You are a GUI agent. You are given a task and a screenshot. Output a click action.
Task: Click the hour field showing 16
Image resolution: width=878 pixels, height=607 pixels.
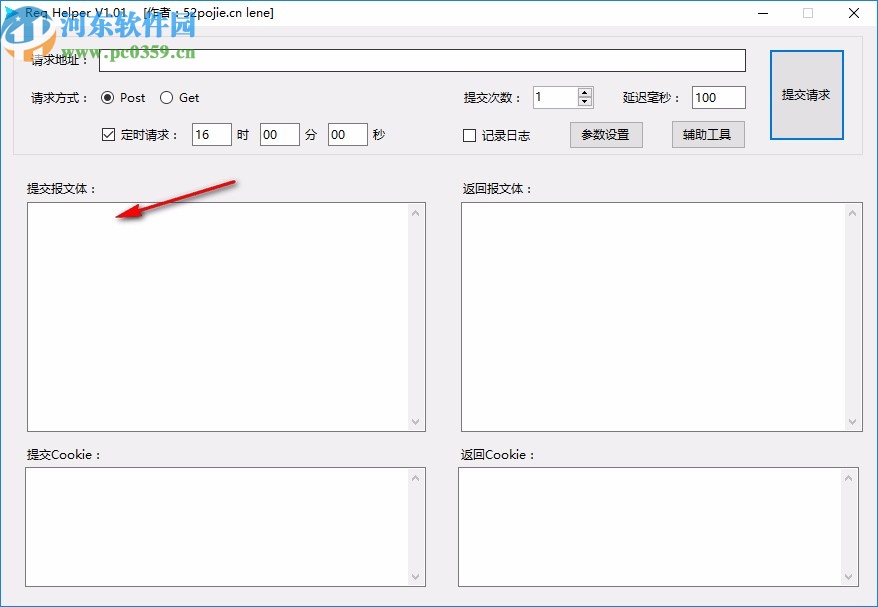(211, 134)
